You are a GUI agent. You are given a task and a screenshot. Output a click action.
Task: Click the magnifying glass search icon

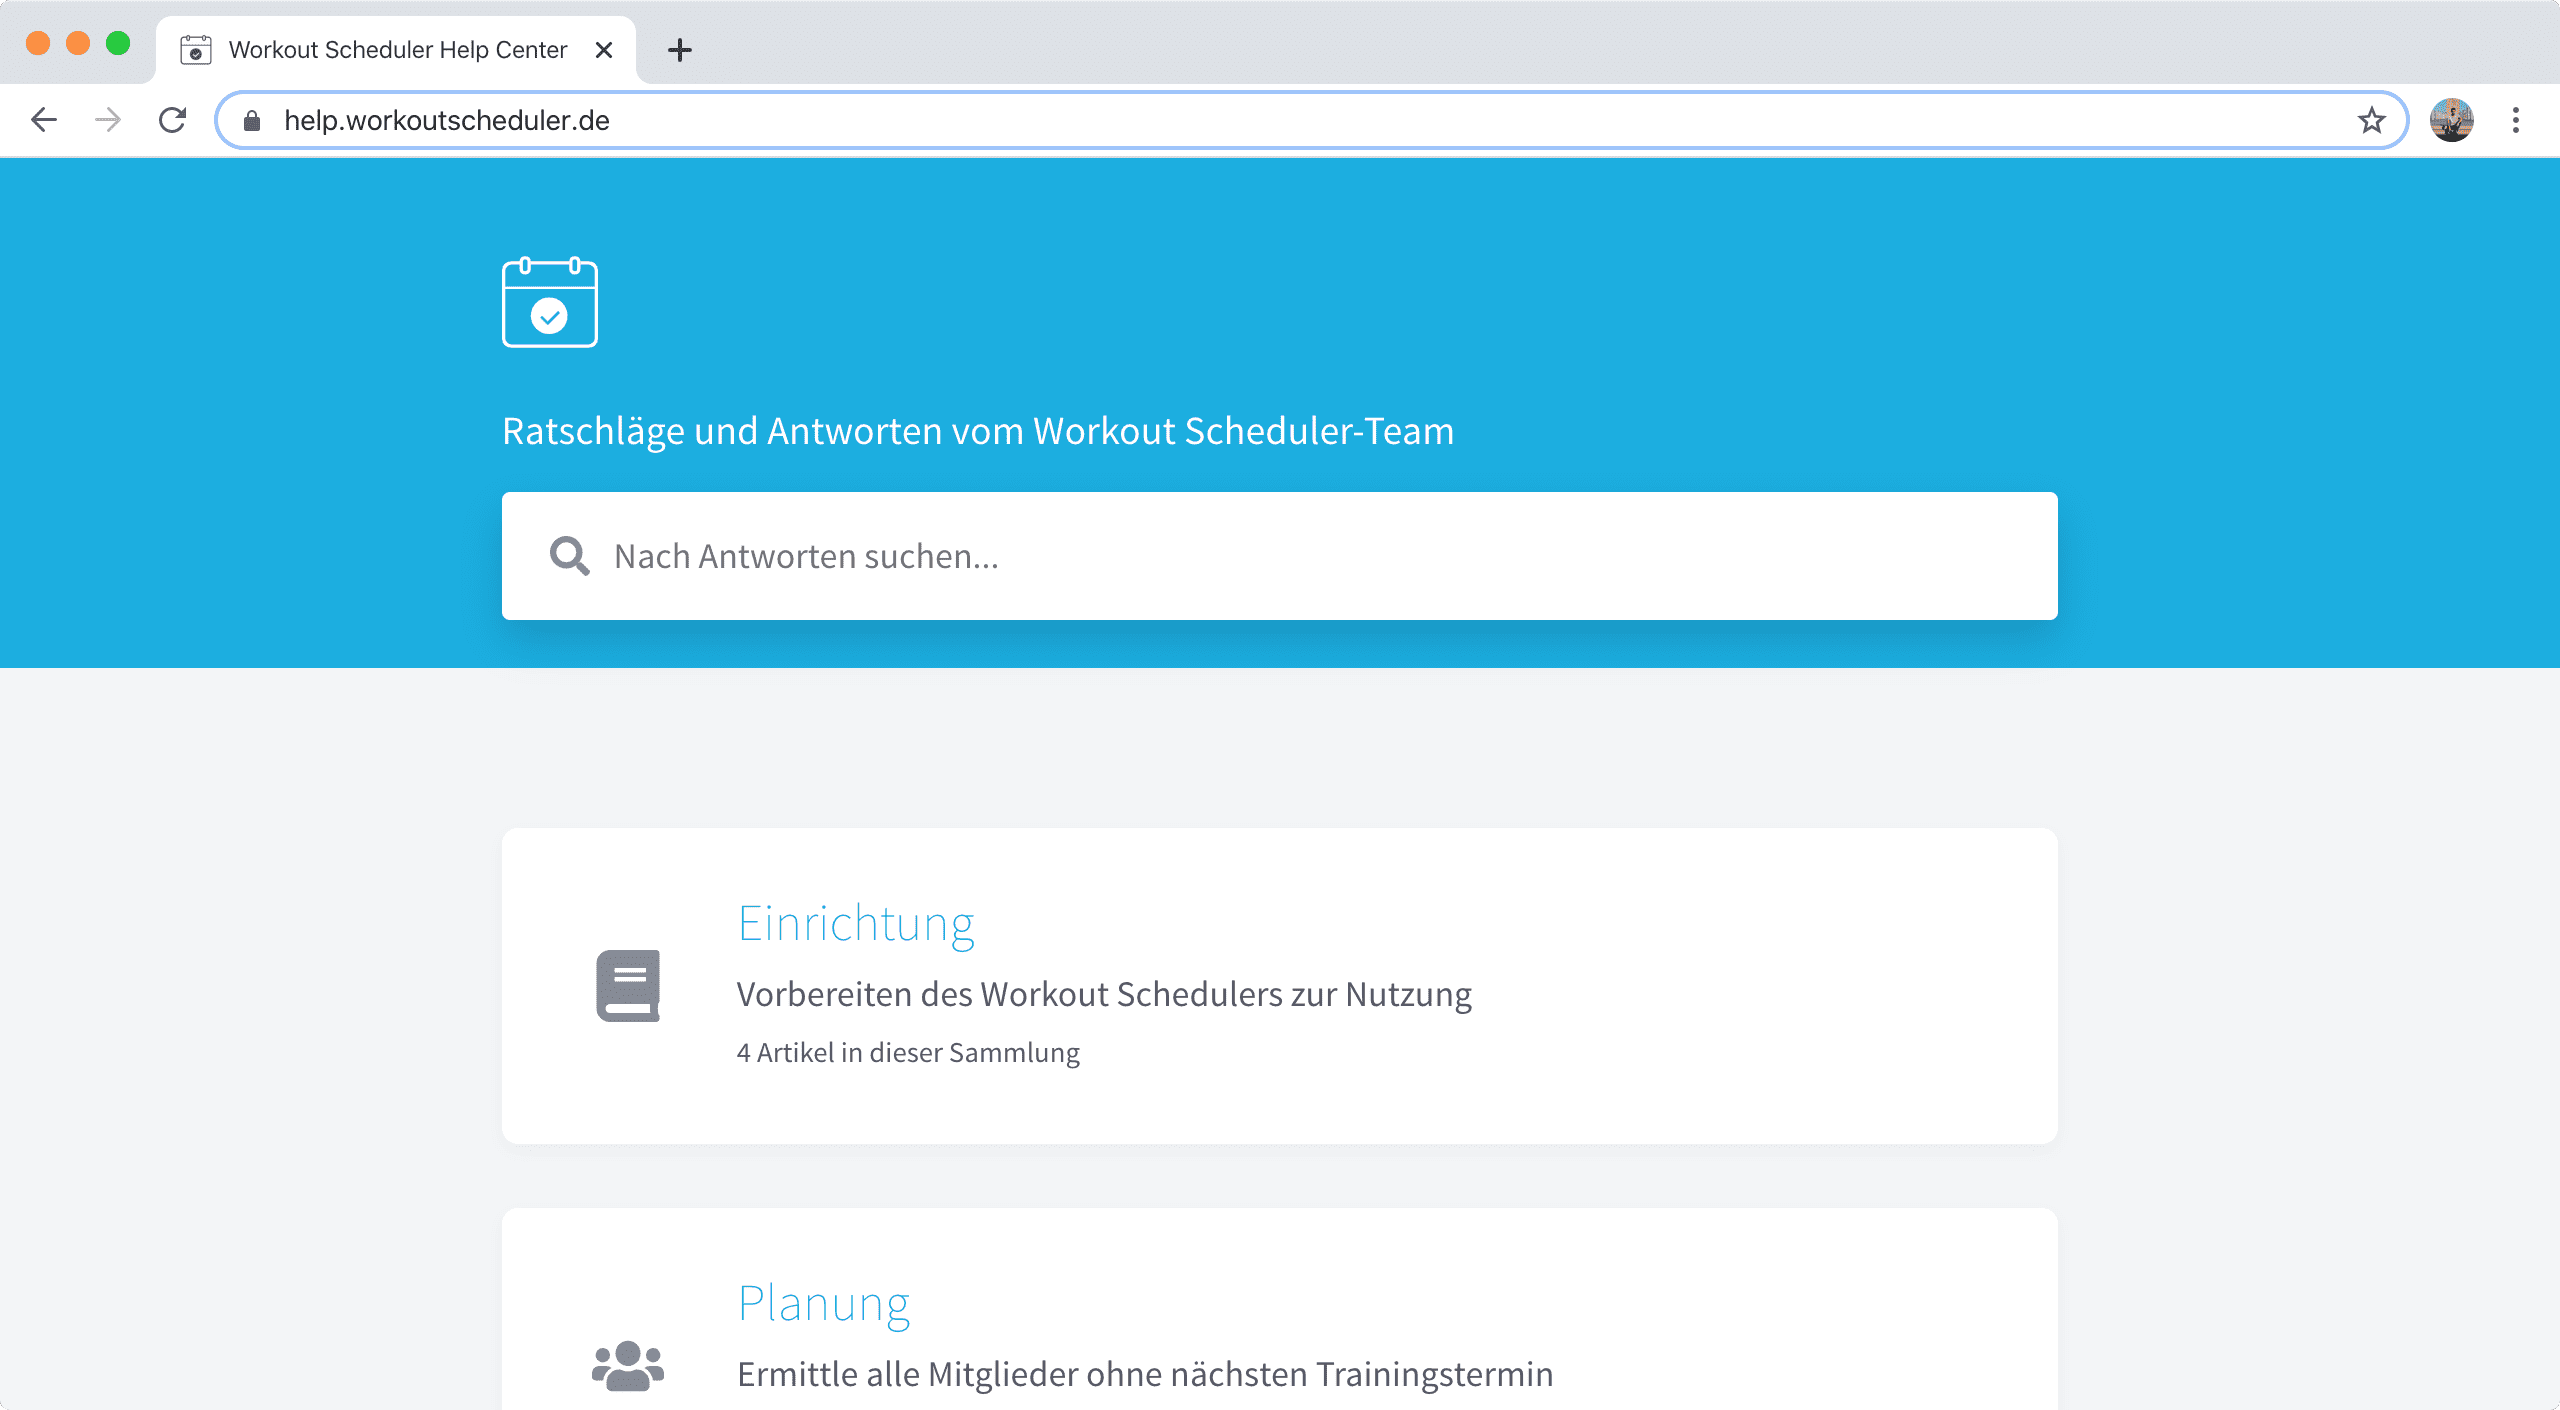tap(569, 556)
